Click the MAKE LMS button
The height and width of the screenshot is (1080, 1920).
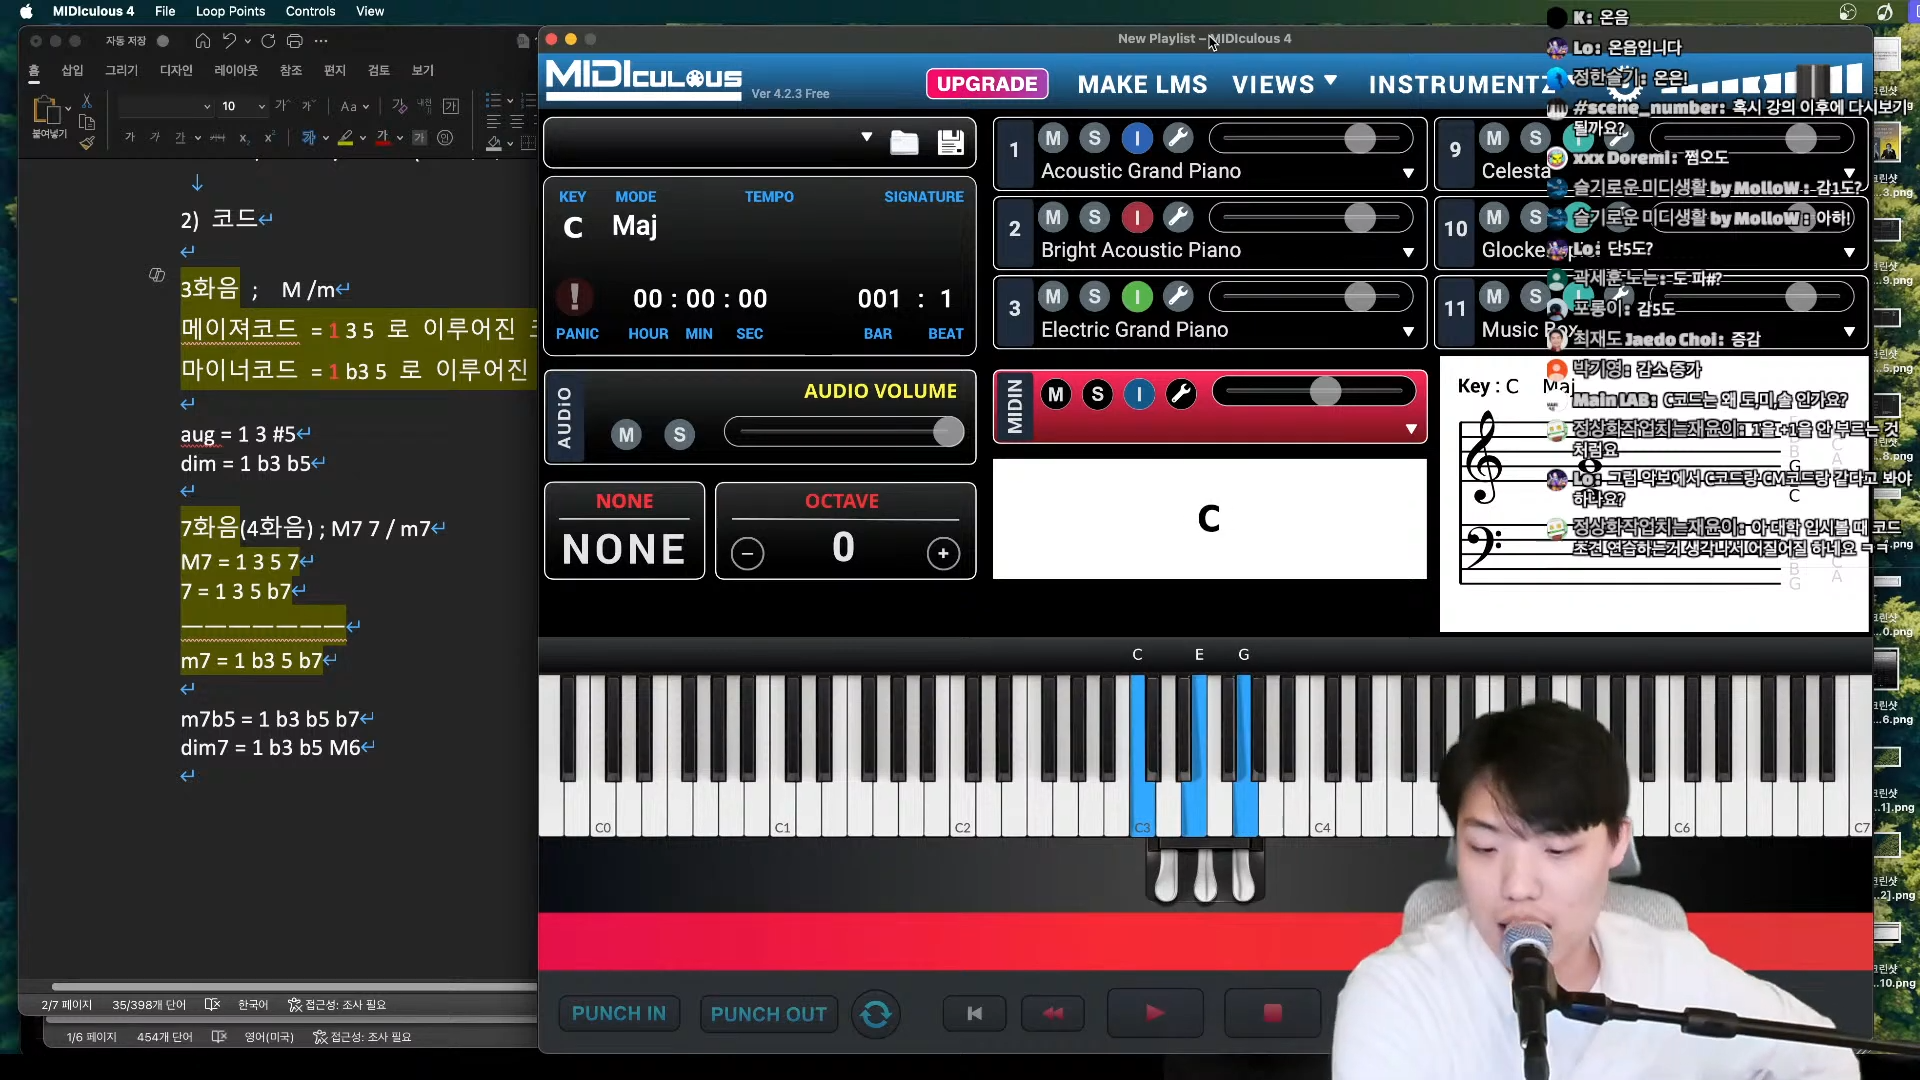click(1142, 84)
